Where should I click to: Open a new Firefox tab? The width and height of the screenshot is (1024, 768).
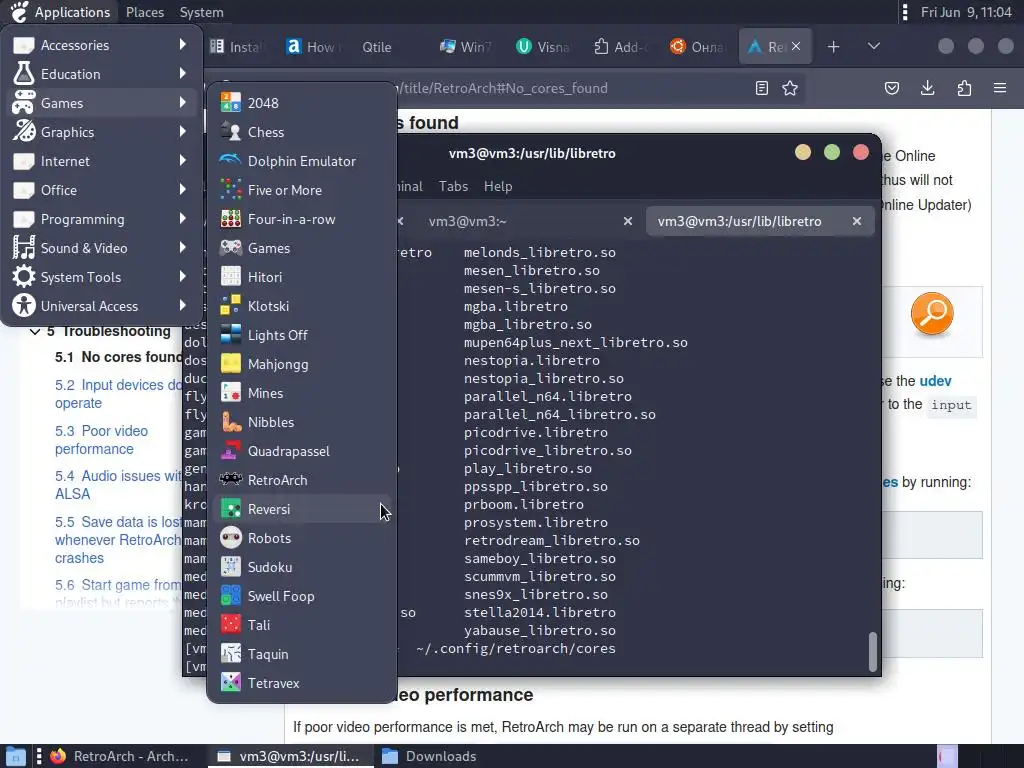[x=833, y=46]
